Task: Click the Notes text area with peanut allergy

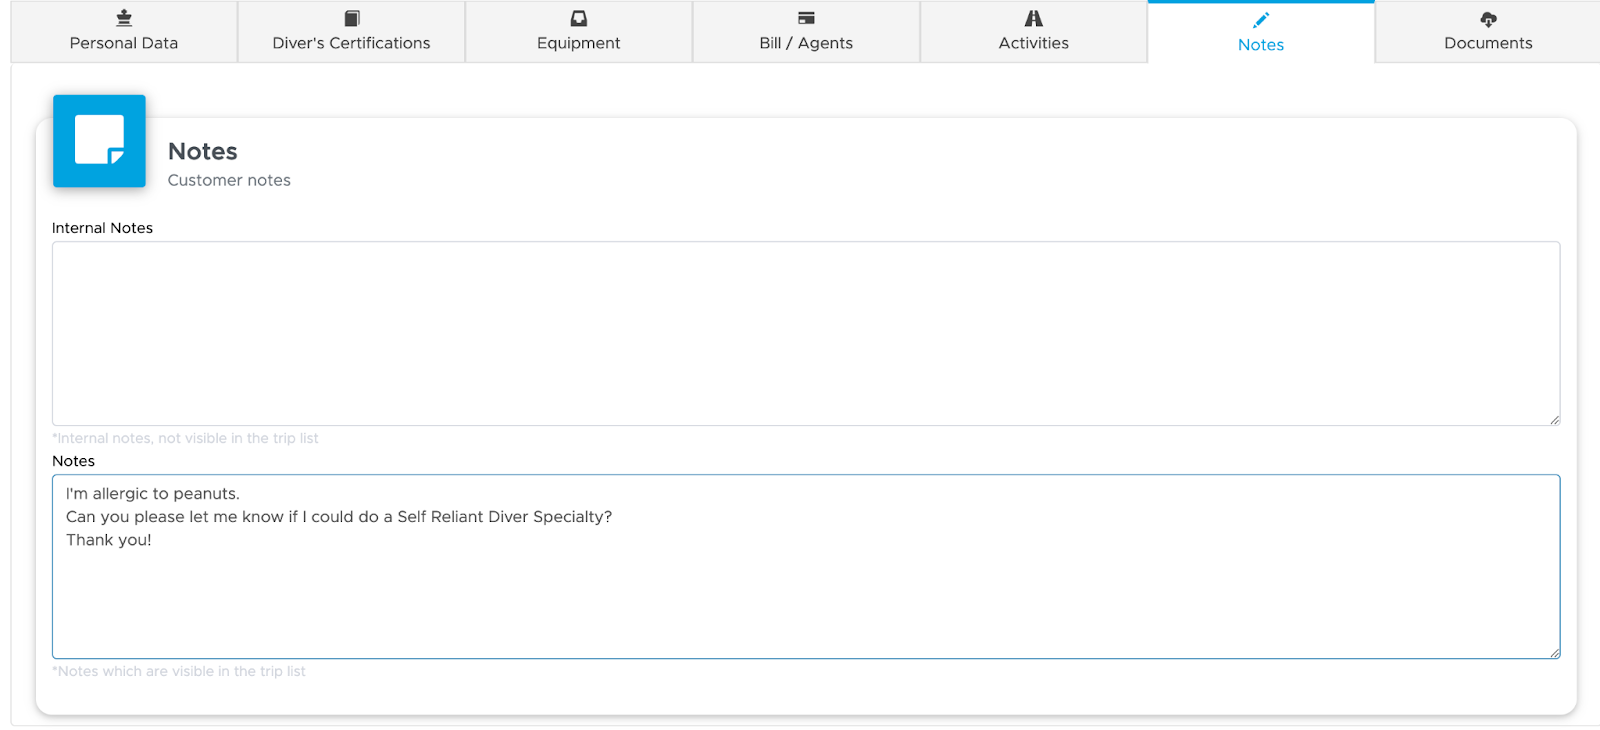Action: click(x=806, y=566)
